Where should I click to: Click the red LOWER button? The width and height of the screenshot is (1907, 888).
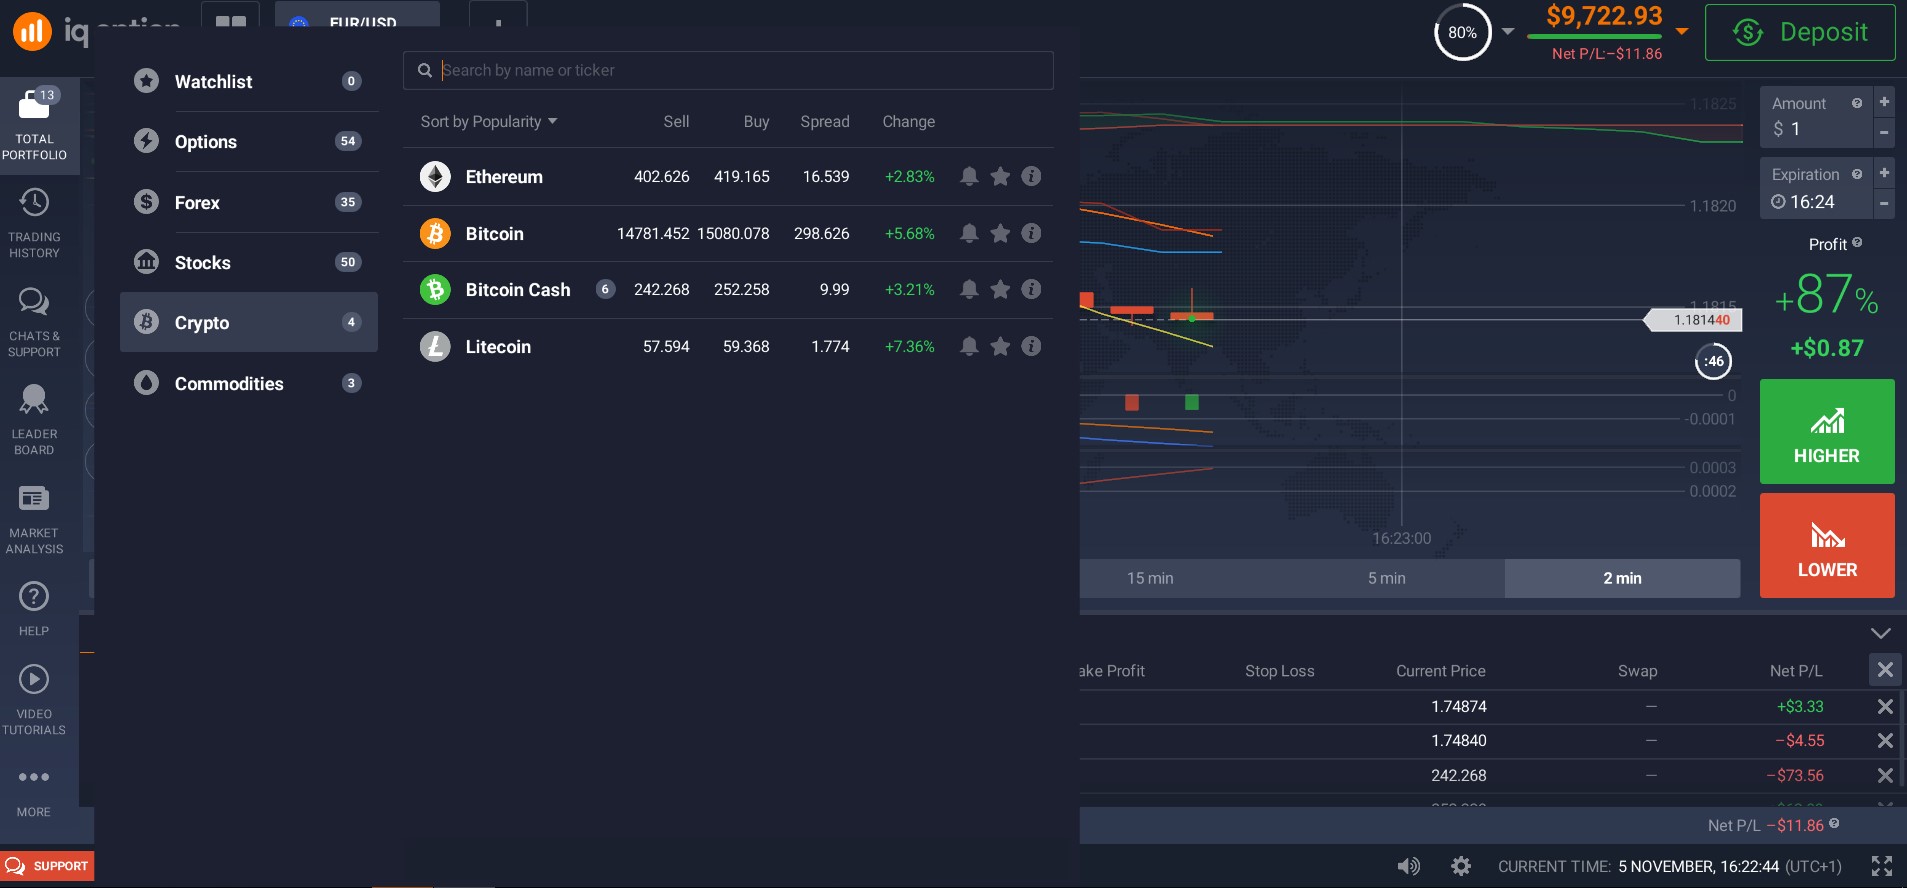click(1827, 545)
